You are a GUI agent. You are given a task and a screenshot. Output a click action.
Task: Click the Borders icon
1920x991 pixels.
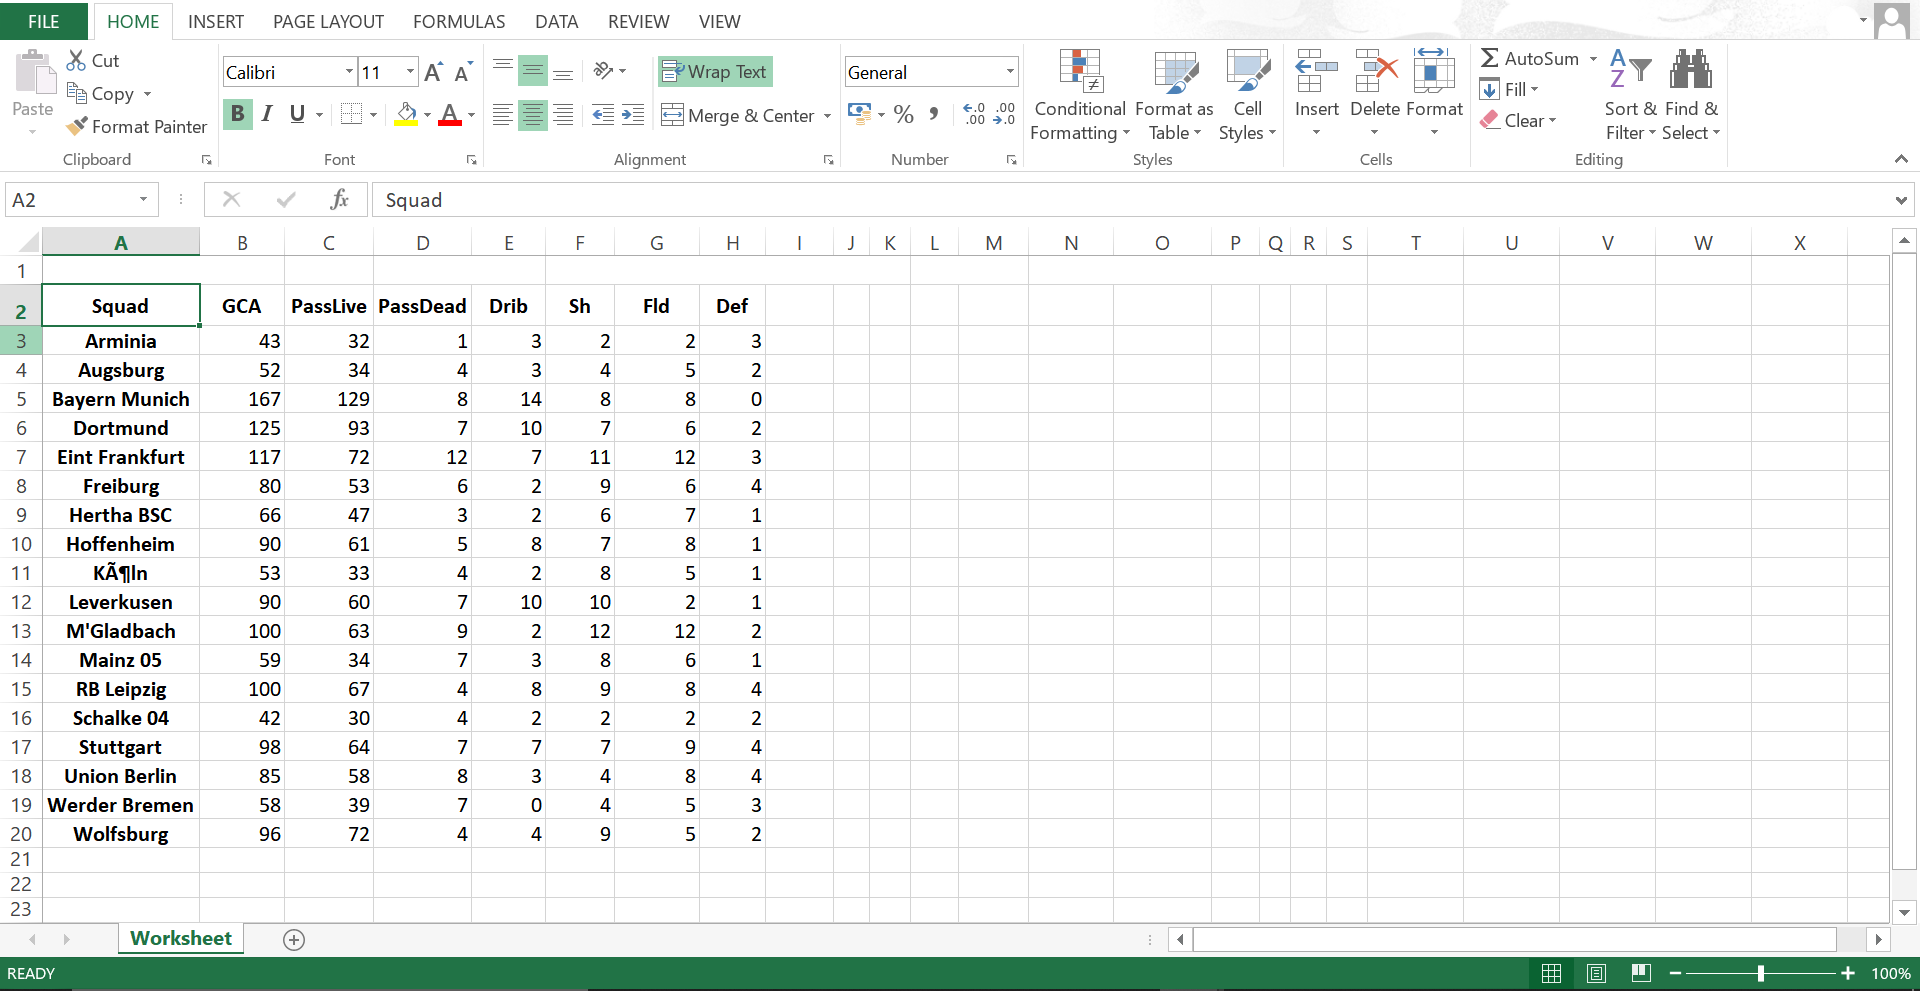(x=351, y=114)
